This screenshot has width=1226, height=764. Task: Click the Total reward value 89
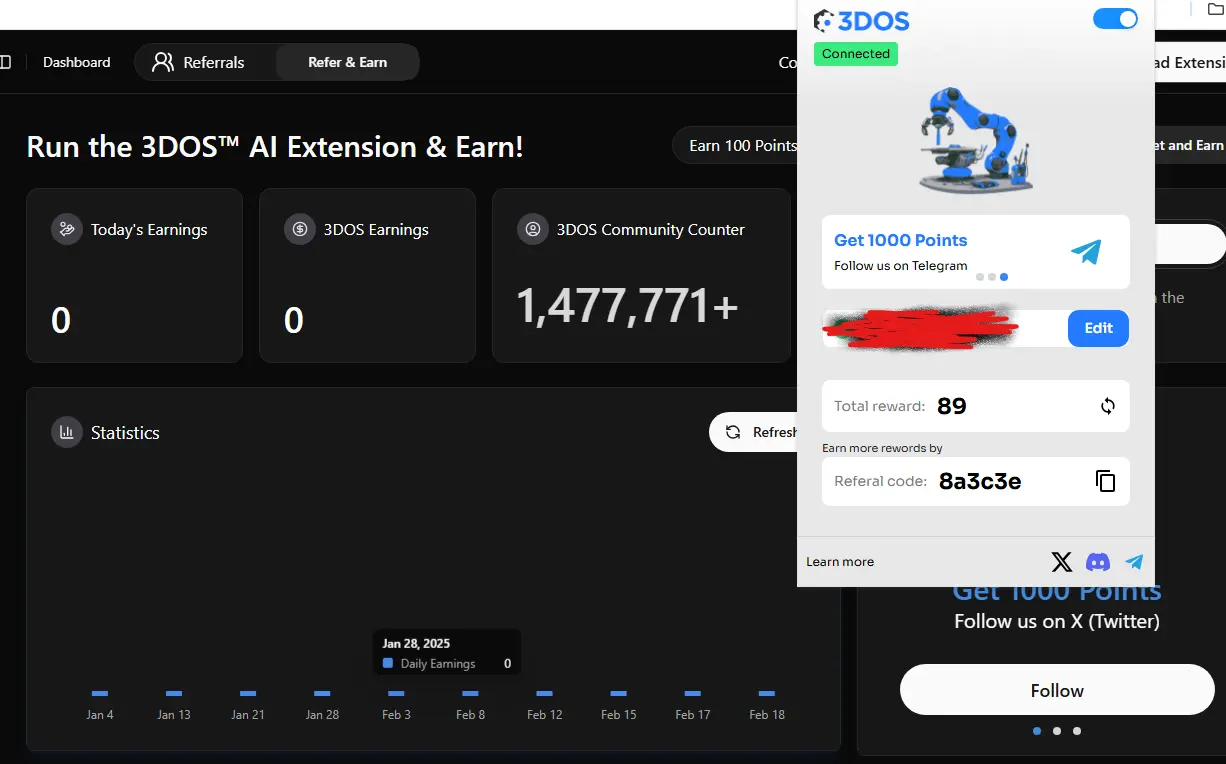[x=952, y=406]
